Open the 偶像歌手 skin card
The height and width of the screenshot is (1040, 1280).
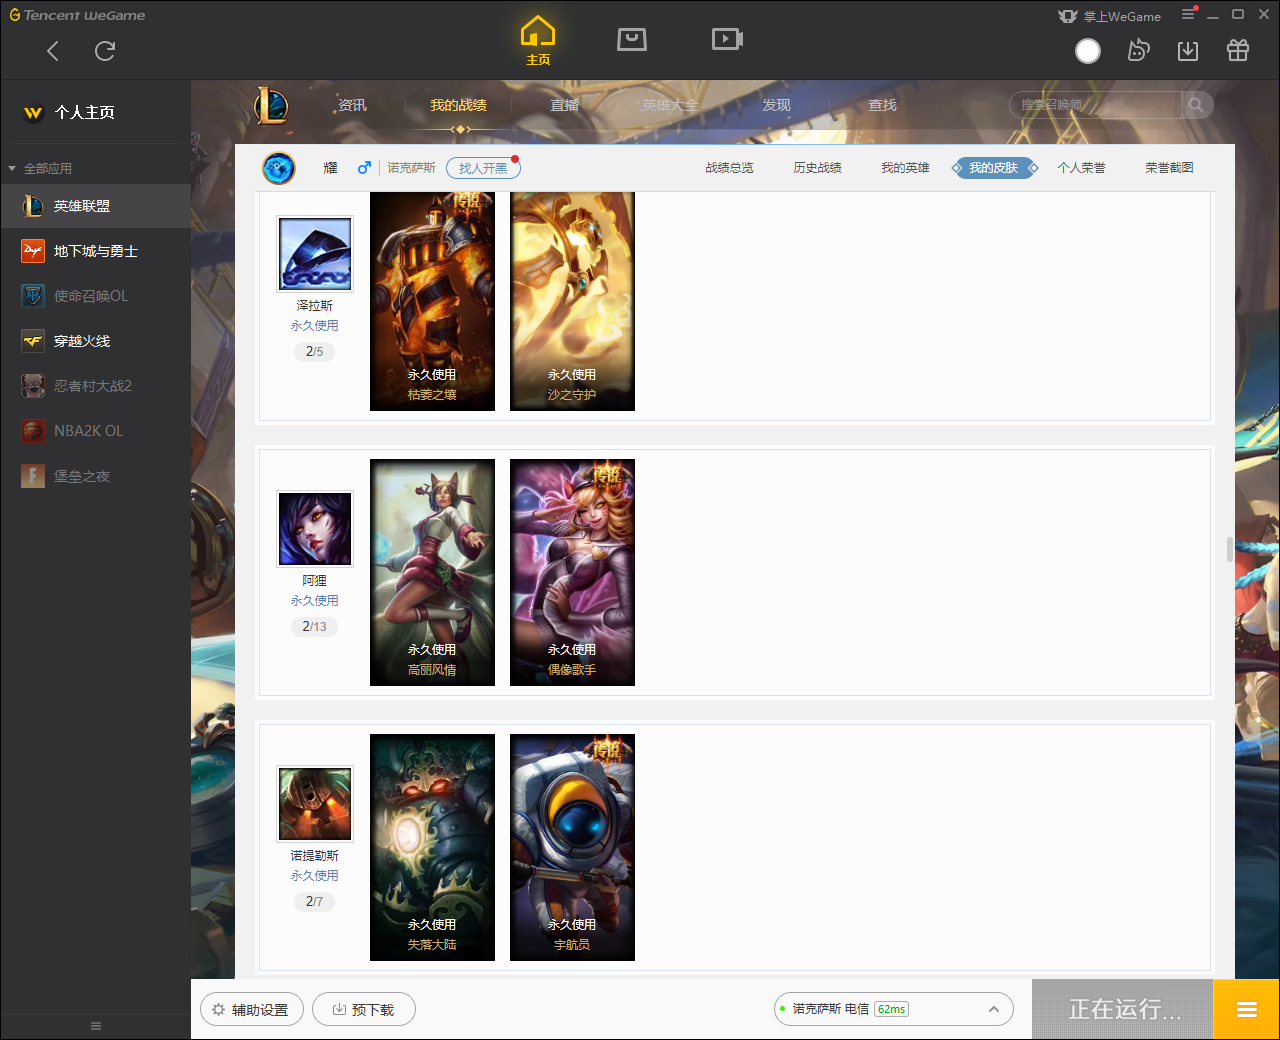coord(572,572)
